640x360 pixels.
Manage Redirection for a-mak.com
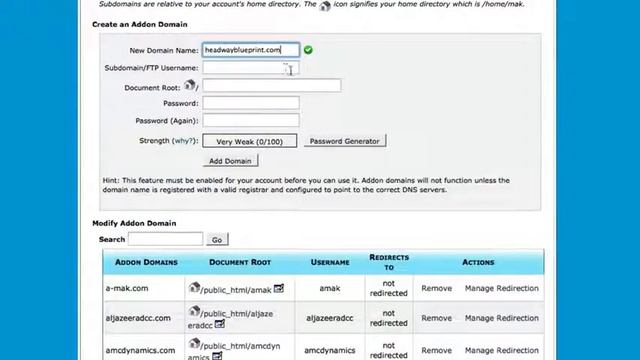click(502, 288)
